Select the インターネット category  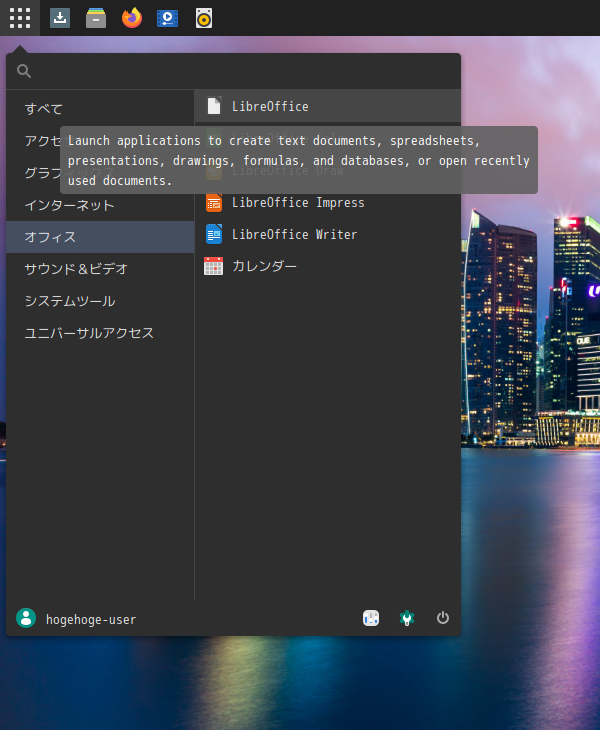100,205
